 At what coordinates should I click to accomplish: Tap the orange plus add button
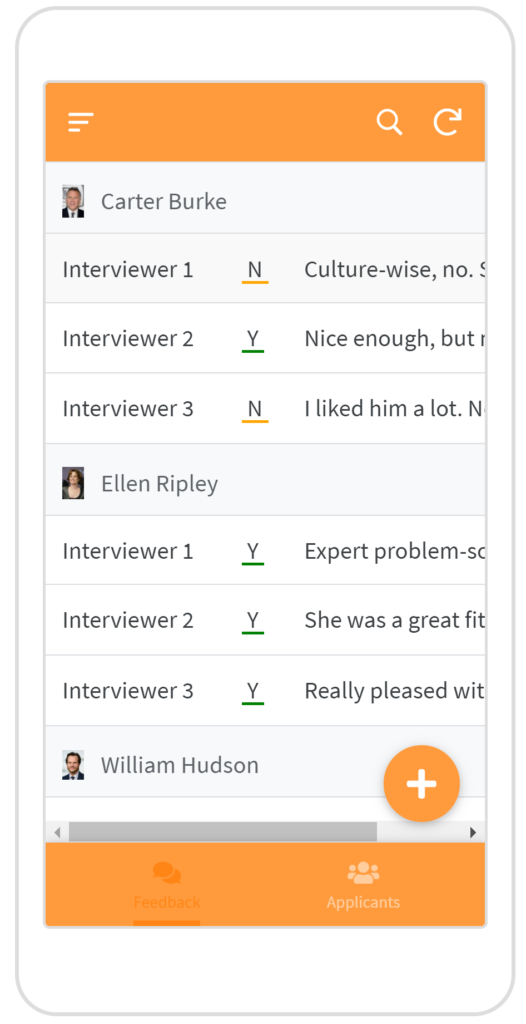click(x=421, y=783)
